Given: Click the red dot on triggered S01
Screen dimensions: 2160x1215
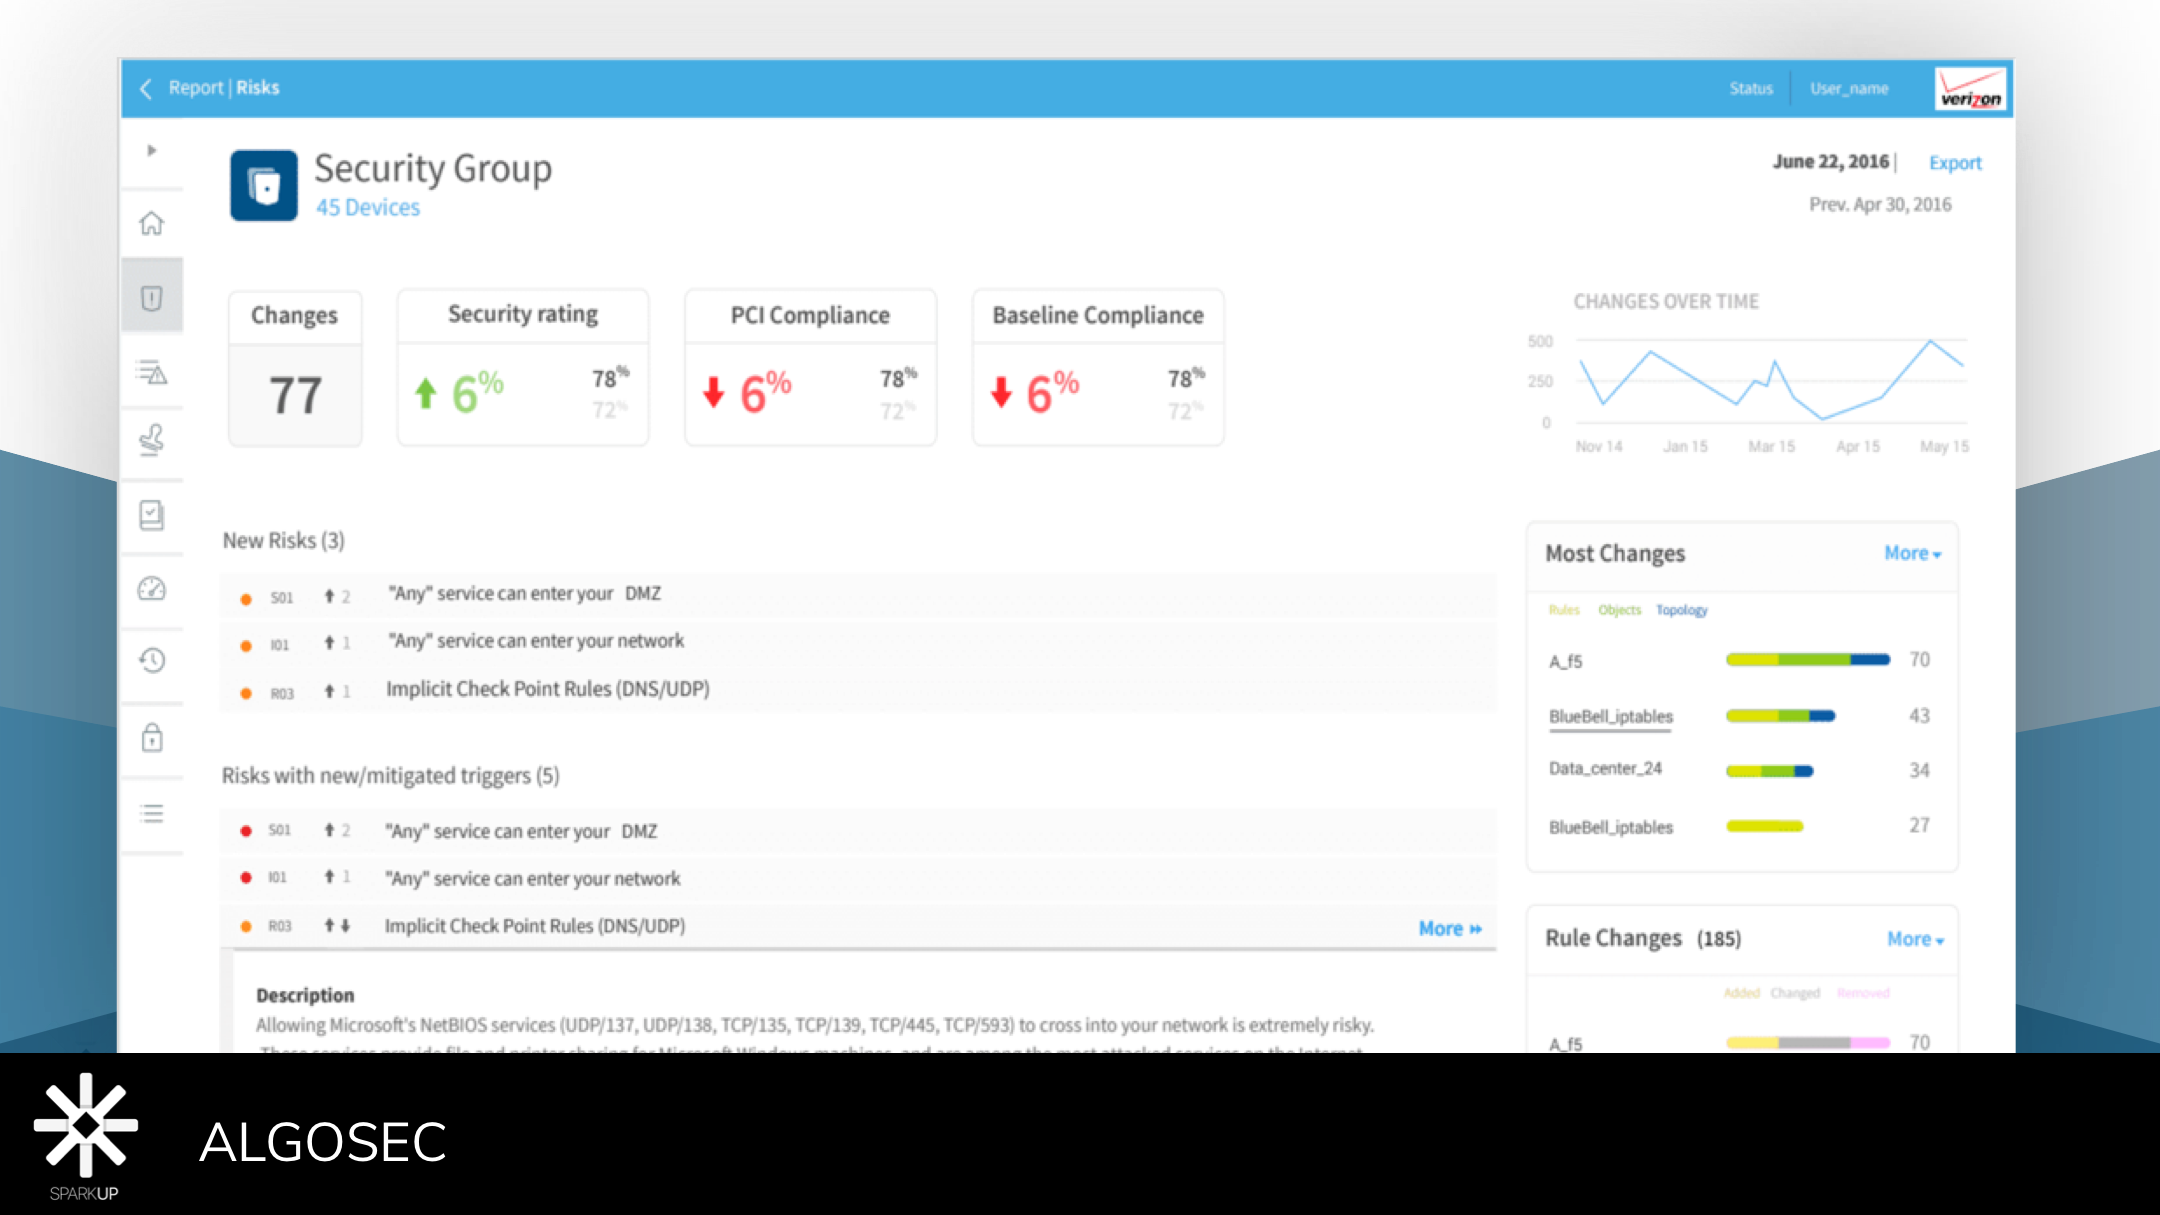Looking at the screenshot, I should click(x=246, y=831).
